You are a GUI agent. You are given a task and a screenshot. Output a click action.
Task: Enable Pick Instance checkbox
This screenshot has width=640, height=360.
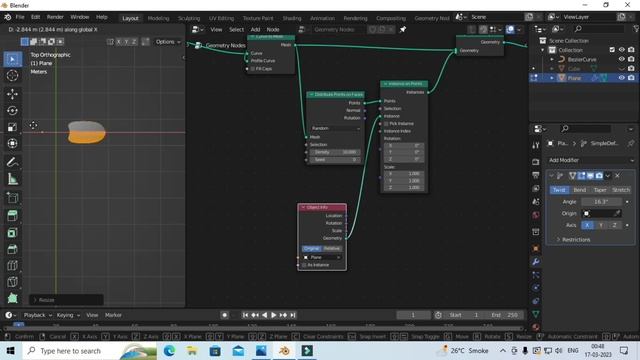386,124
